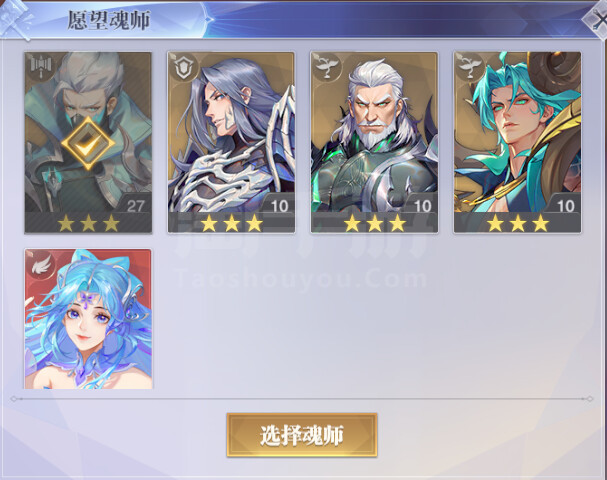607x480 pixels.
Task: Click the gold checkmark diamond on the masked character
Action: click(x=88, y=143)
